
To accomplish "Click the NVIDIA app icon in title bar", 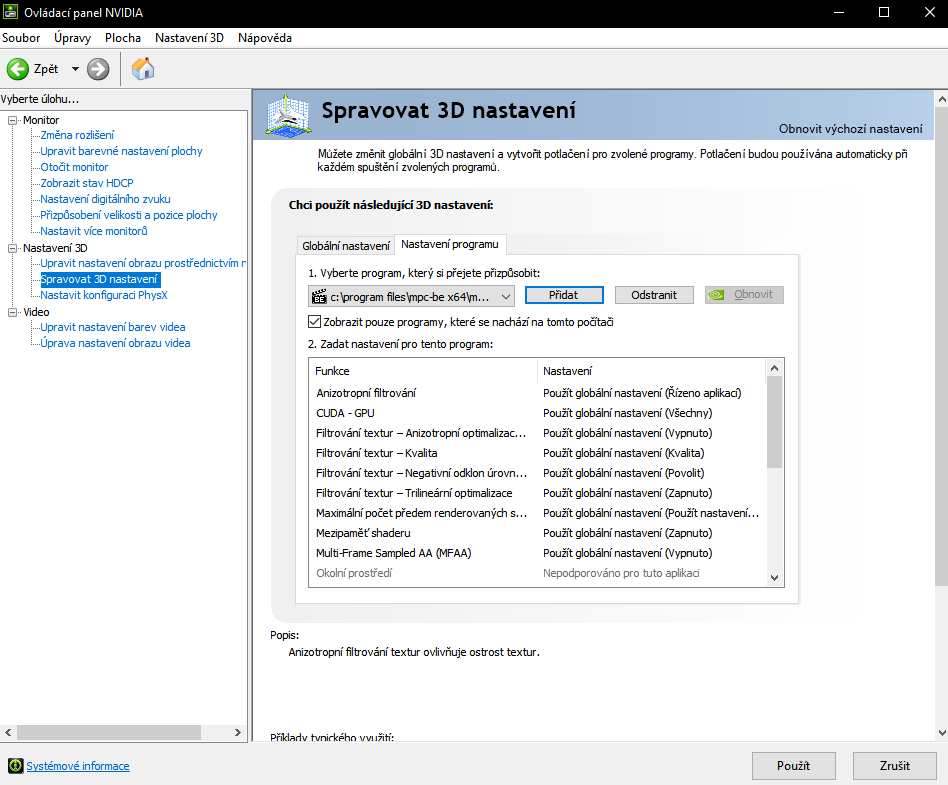I will (x=10, y=12).
